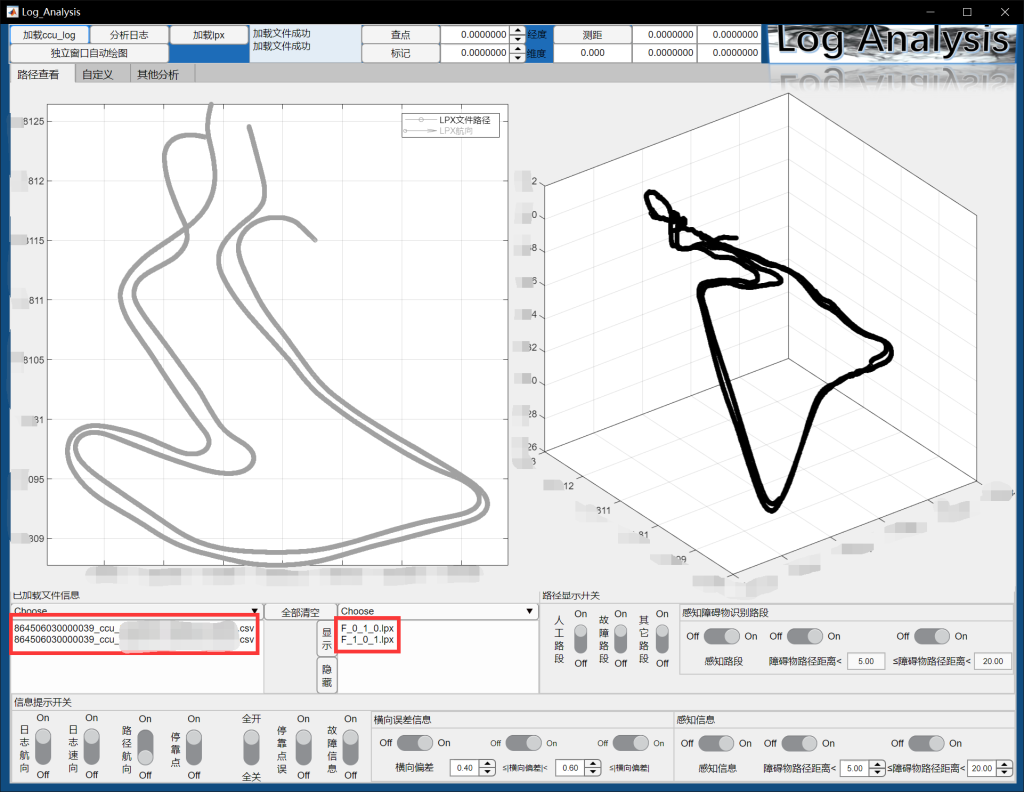The height and width of the screenshot is (792, 1024).
Task: Click the 独立窗口自动绘图 button
Action: [x=89, y=53]
